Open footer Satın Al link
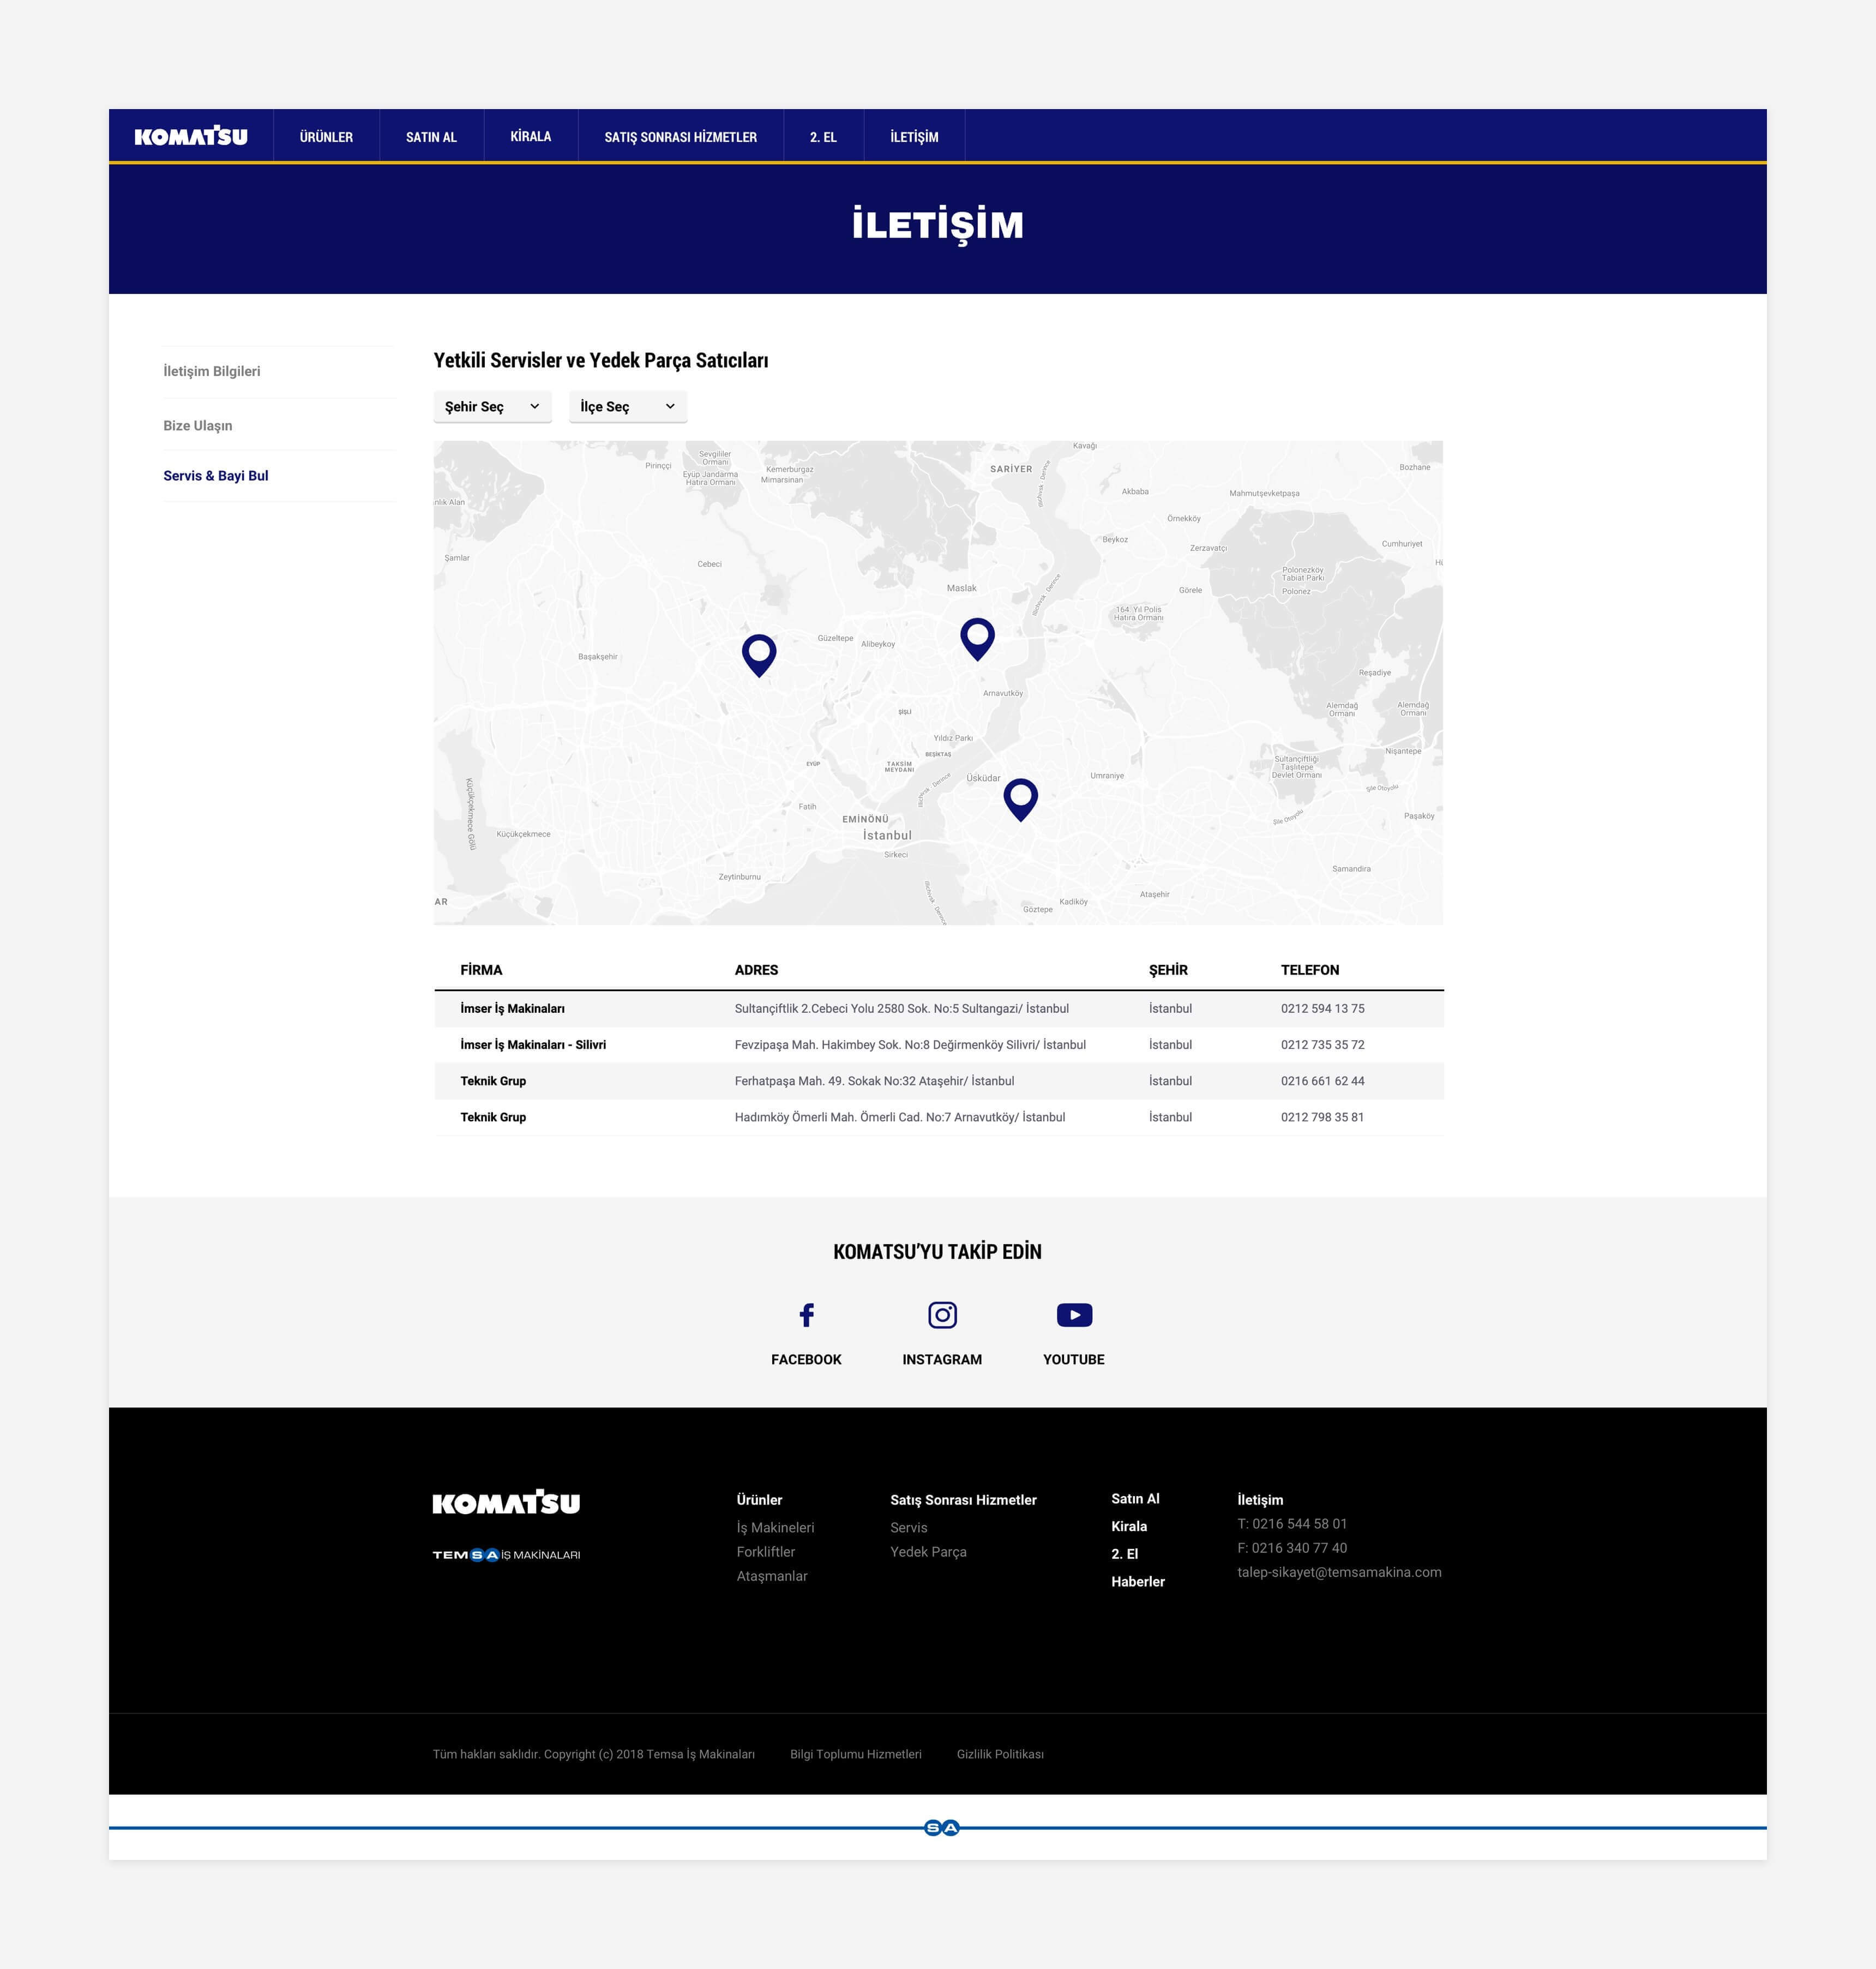This screenshot has height=1969, width=1876. (x=1135, y=1498)
